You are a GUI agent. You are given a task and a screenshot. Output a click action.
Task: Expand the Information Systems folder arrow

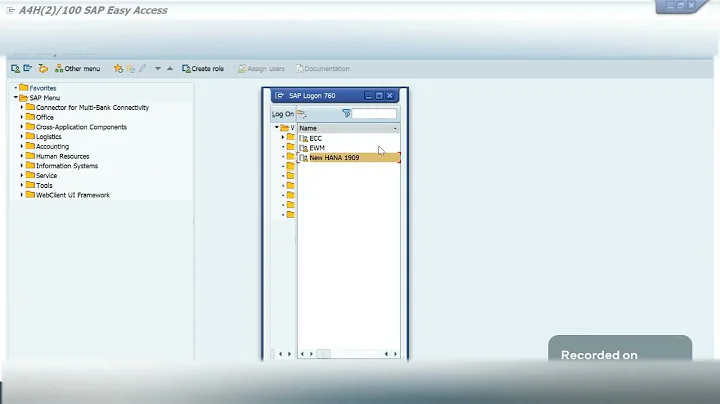click(x=22, y=166)
